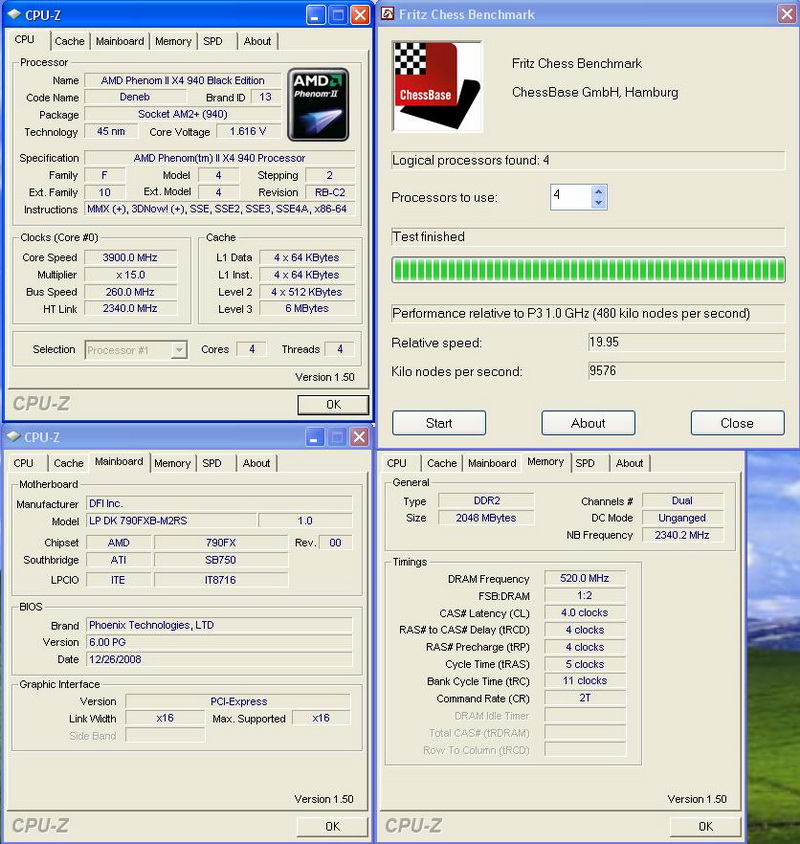This screenshot has height=844, width=800.
Task: Click the Relative speed value 19.95
Action: click(x=686, y=342)
